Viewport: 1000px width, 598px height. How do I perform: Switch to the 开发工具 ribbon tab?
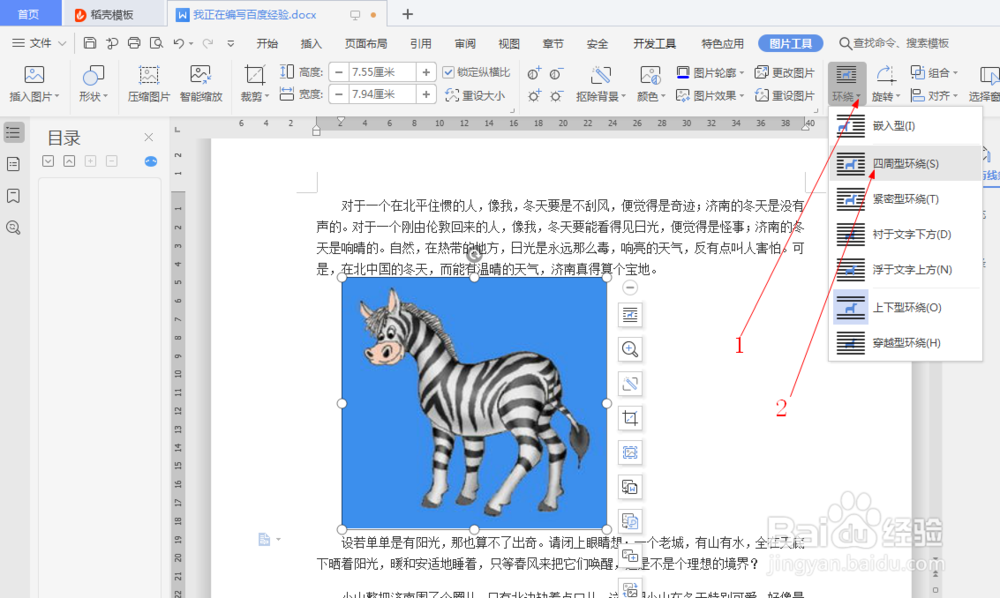click(654, 43)
